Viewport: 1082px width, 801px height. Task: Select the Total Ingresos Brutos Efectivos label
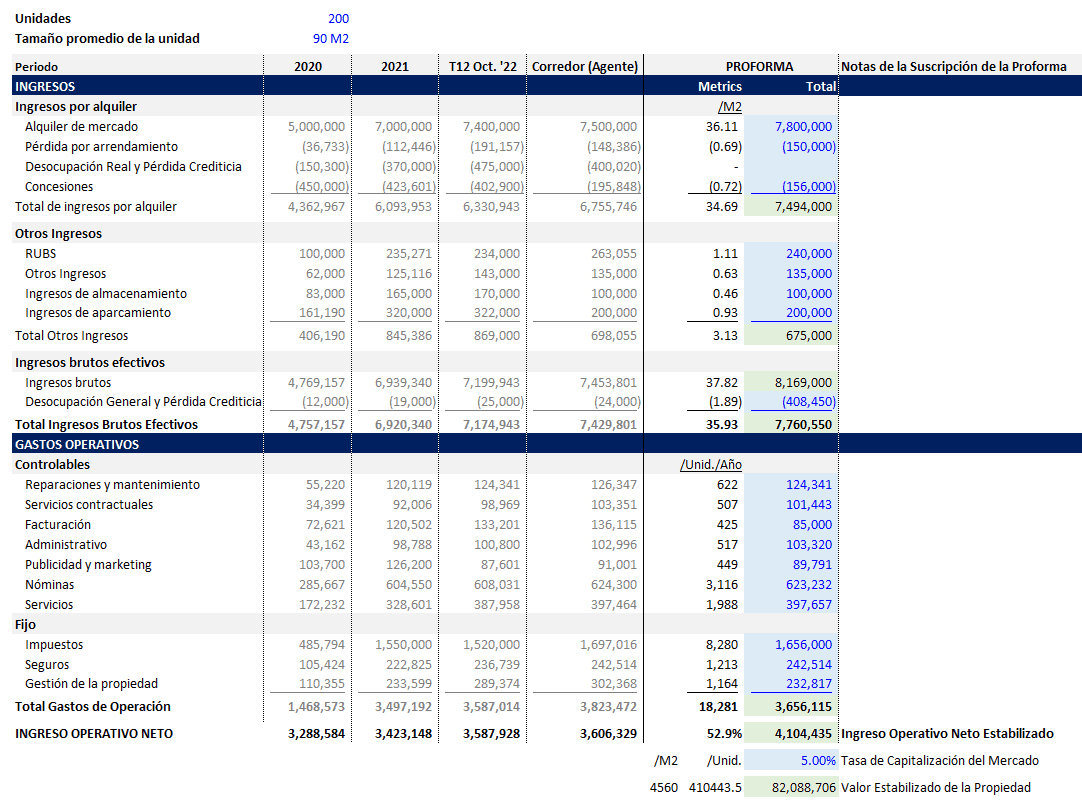coord(106,424)
